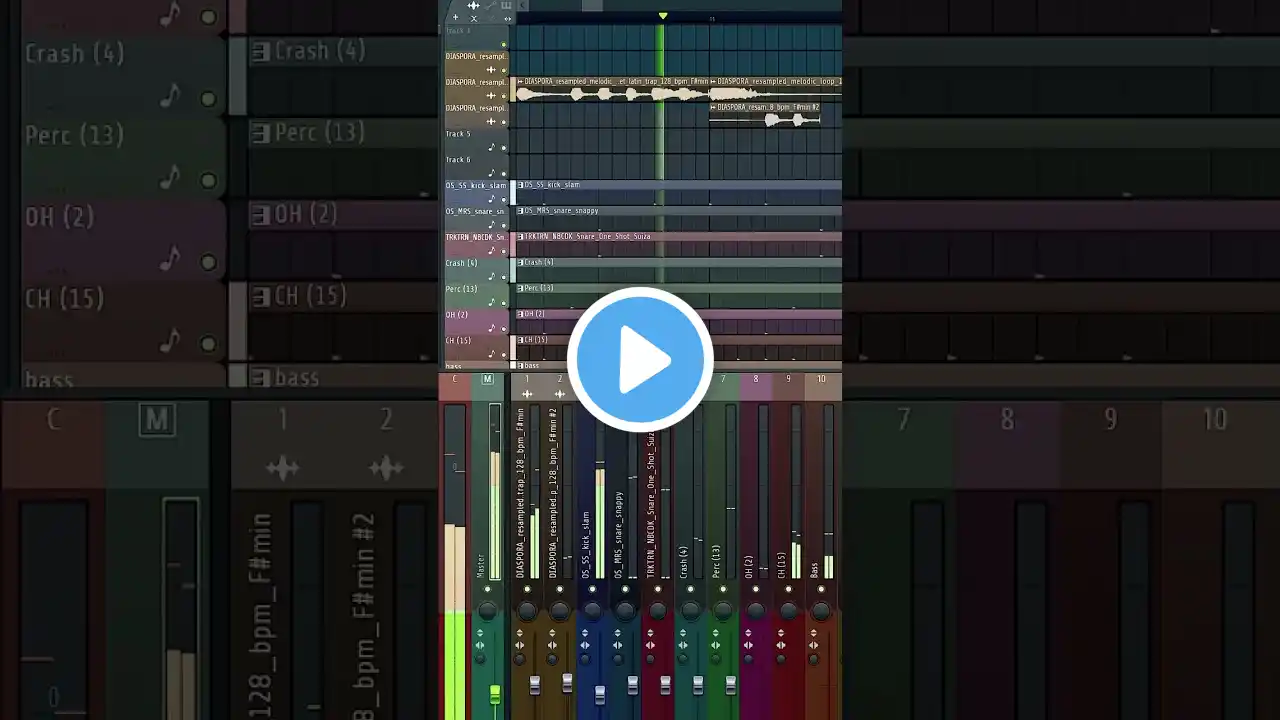Toggle Master mixer track mute LED
Viewport: 1280px width, 720px height.
click(487, 589)
